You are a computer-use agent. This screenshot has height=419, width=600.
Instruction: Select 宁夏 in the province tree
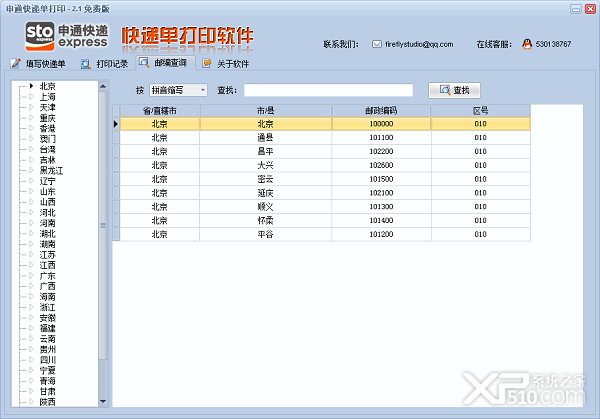pyautogui.click(x=47, y=370)
